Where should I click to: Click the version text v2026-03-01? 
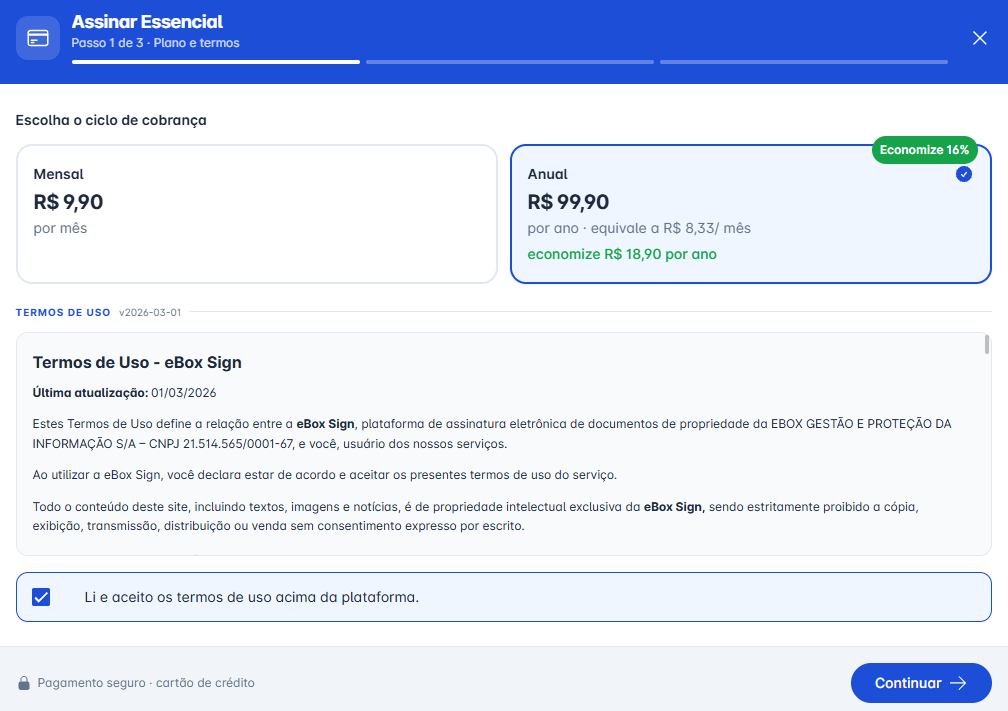pos(150,312)
